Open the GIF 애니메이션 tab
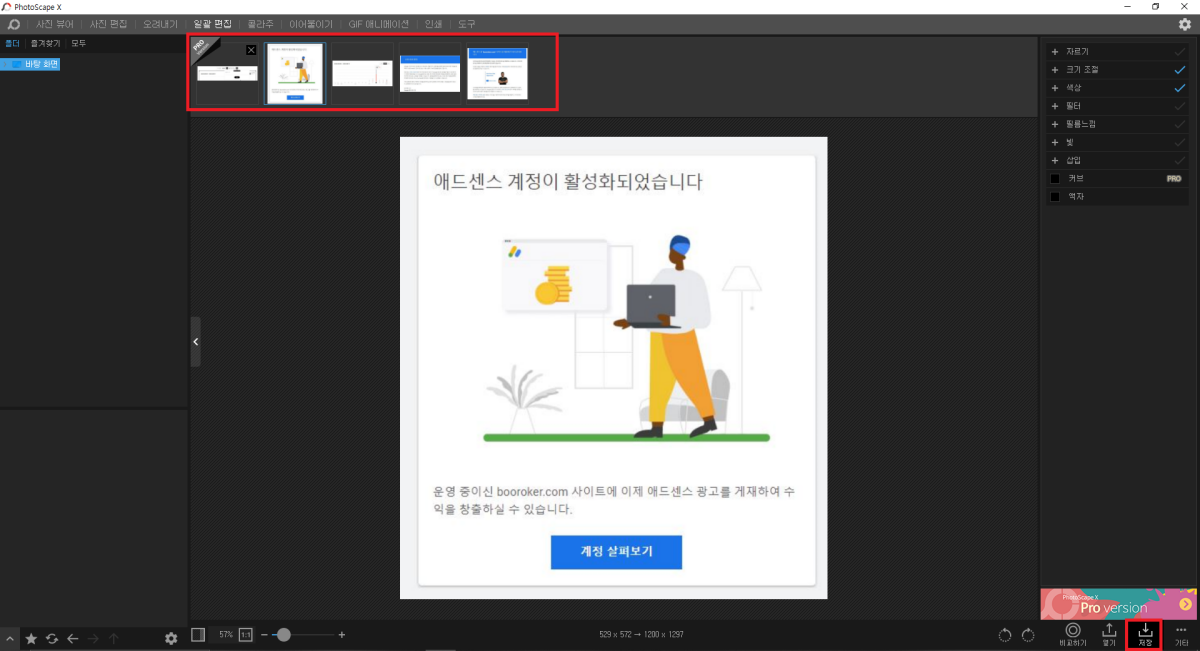 tap(379, 23)
